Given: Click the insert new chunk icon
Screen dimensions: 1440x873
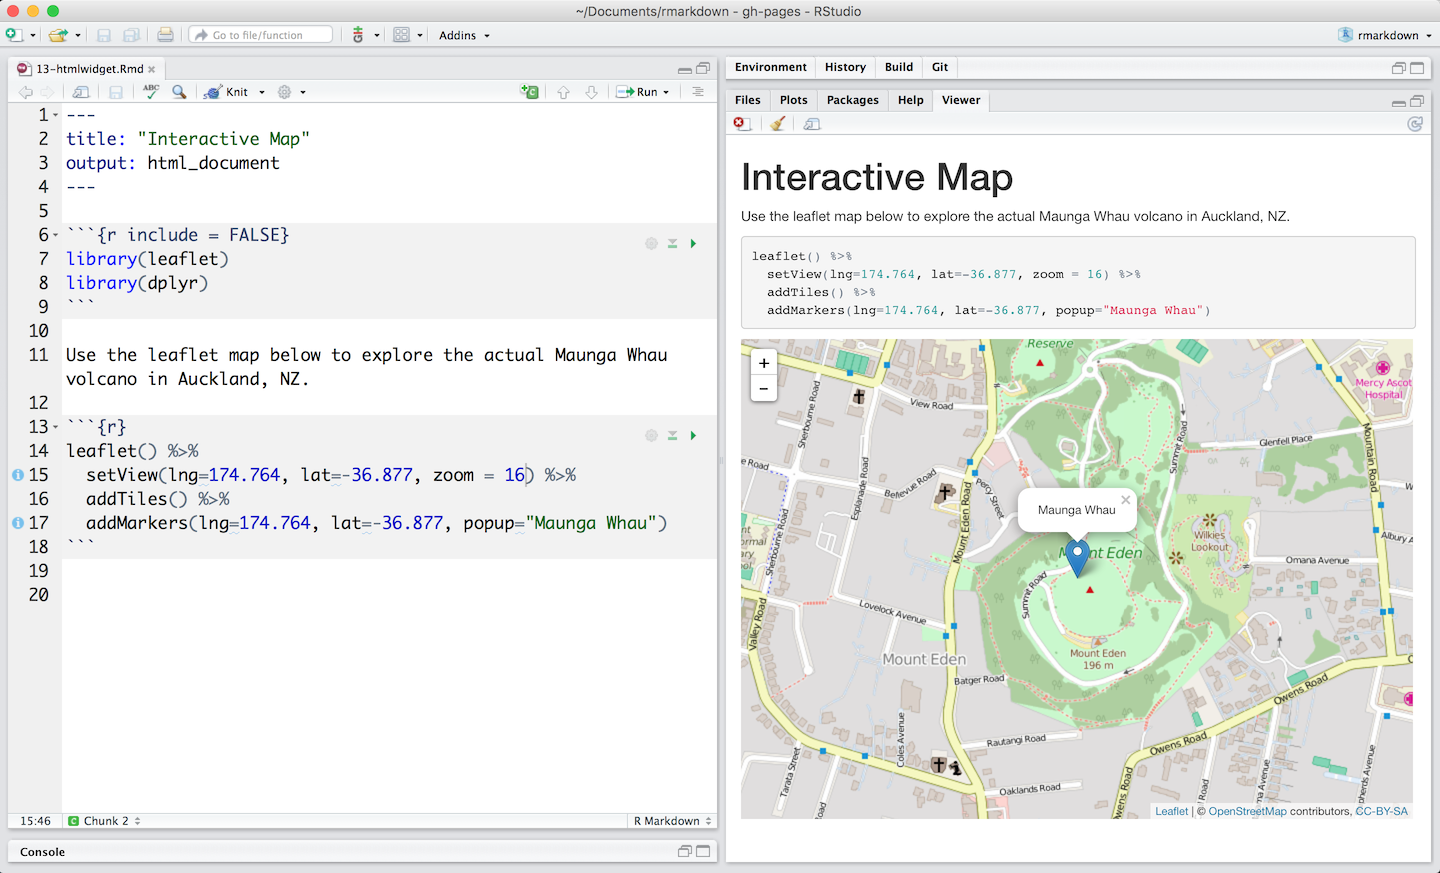Looking at the screenshot, I should pyautogui.click(x=529, y=92).
